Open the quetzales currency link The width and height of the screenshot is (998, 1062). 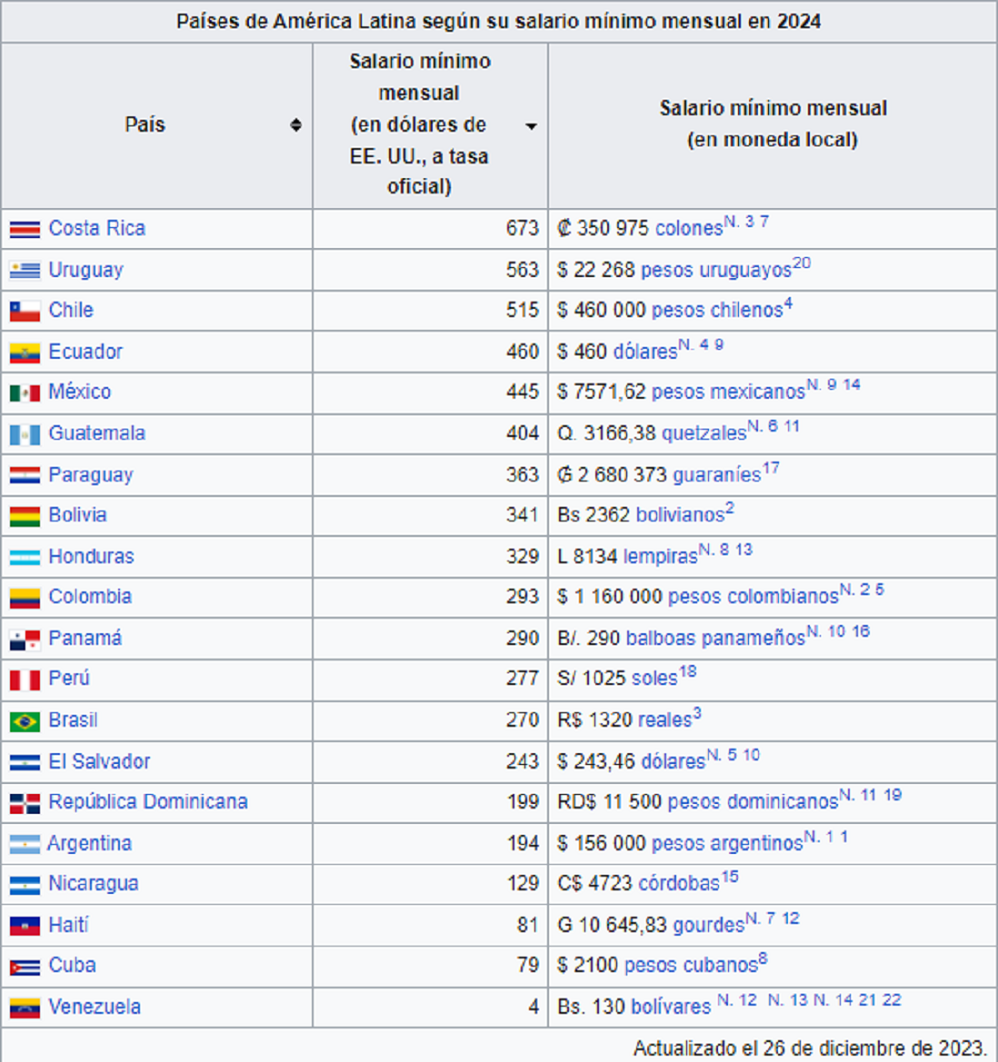[704, 433]
